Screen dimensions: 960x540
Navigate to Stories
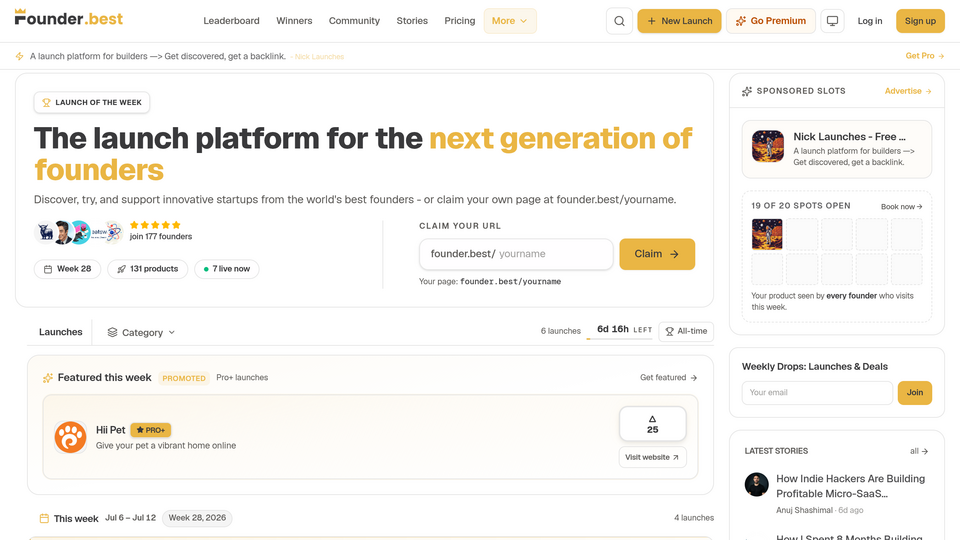point(412,21)
